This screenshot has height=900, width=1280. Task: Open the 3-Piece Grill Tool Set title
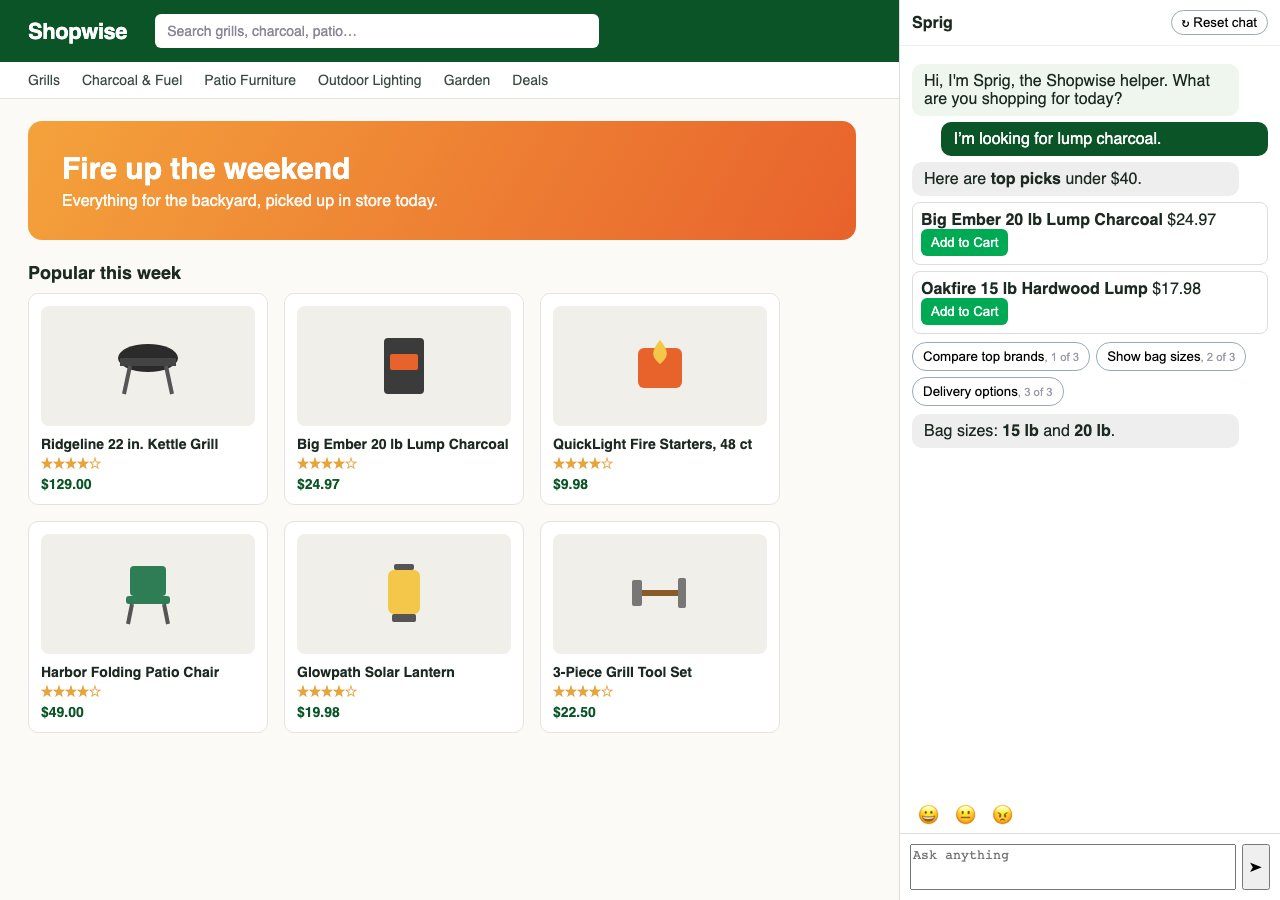tap(622, 672)
